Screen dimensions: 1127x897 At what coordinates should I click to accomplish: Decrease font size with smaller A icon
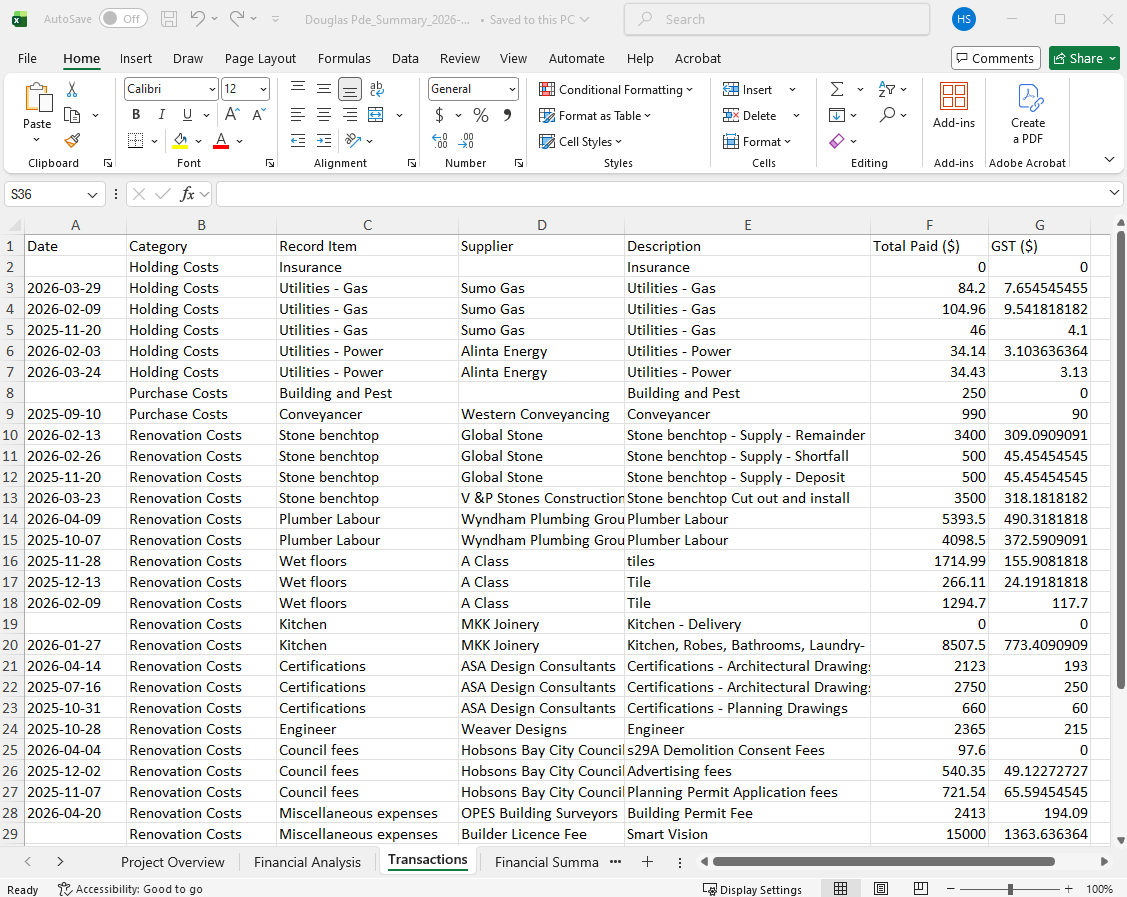[x=259, y=114]
